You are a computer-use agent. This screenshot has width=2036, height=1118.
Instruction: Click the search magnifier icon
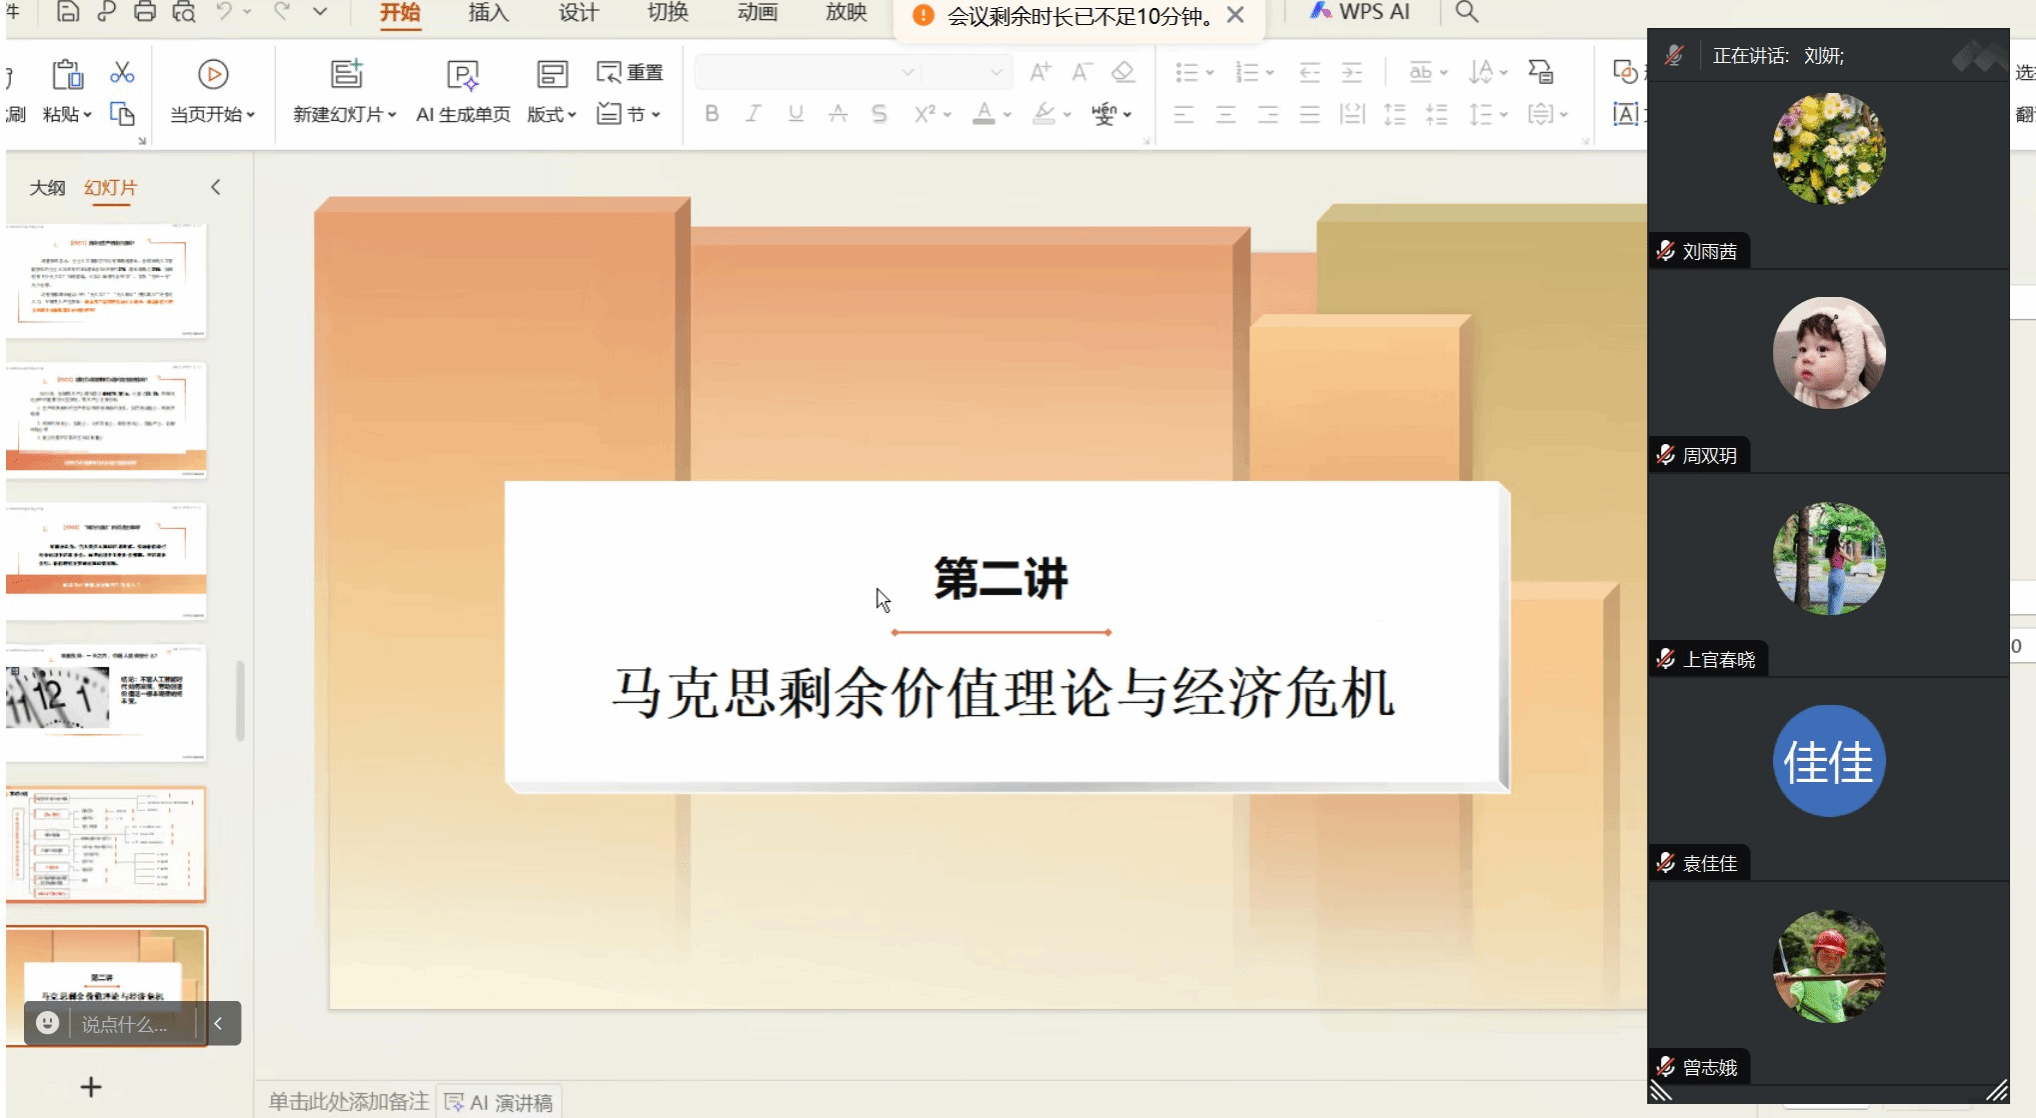pyautogui.click(x=1466, y=12)
